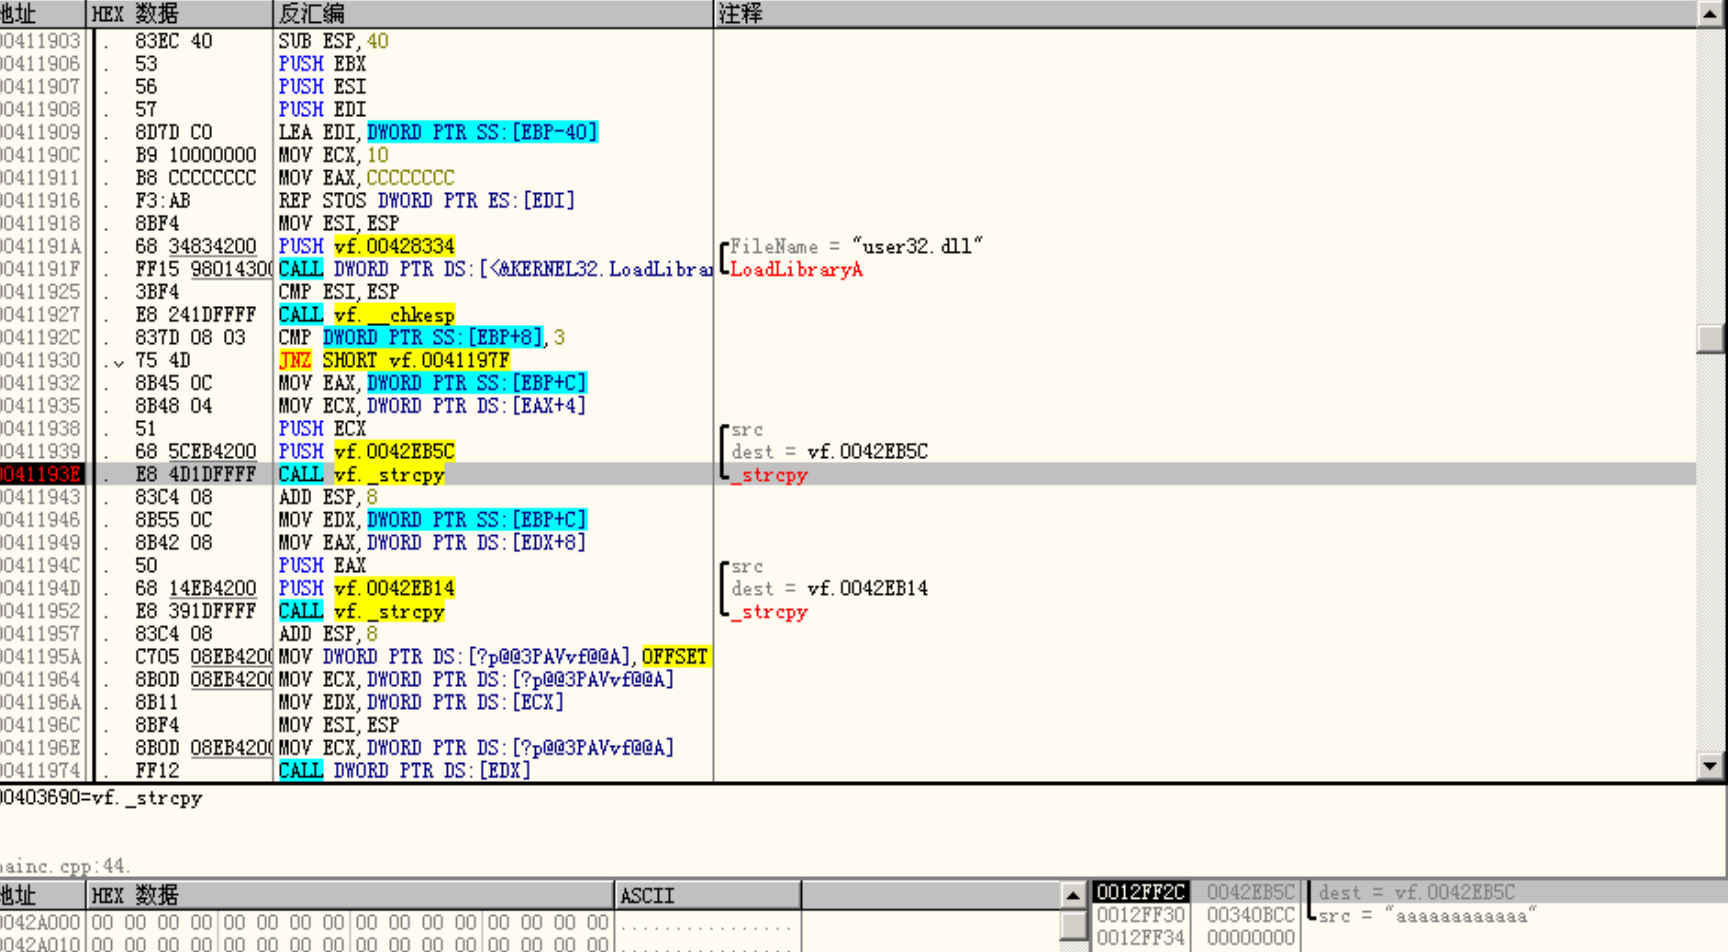1728x952 pixels.
Task: Click the hex bytes 75 4D
Action: (x=163, y=360)
